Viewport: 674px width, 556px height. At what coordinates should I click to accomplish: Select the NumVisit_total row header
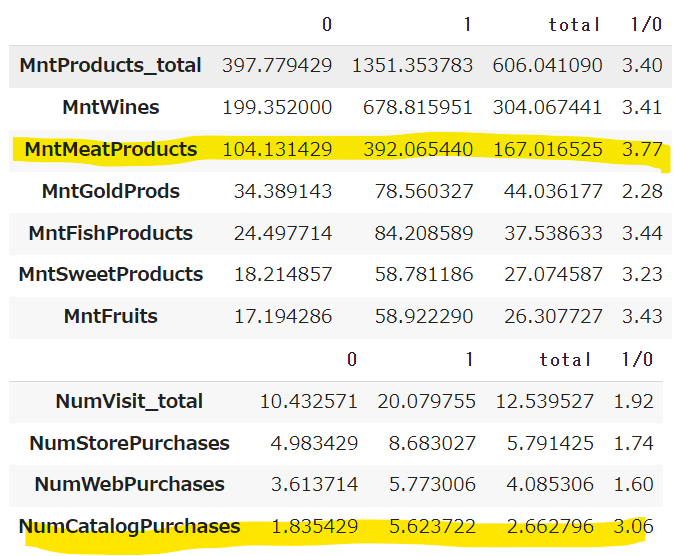point(129,401)
